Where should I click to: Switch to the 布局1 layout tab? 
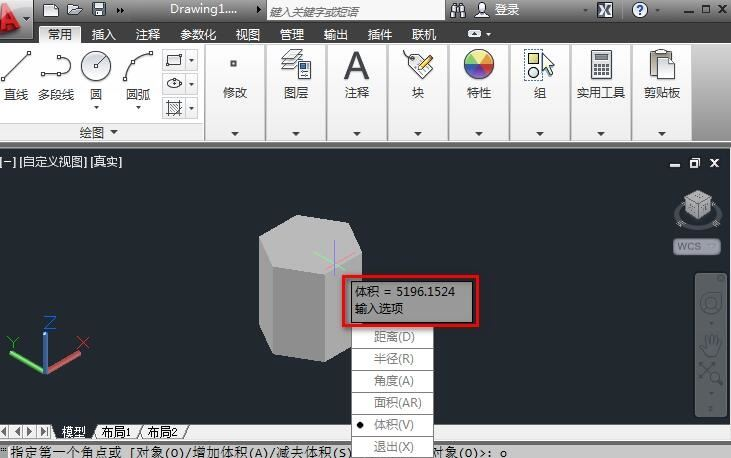(117, 432)
